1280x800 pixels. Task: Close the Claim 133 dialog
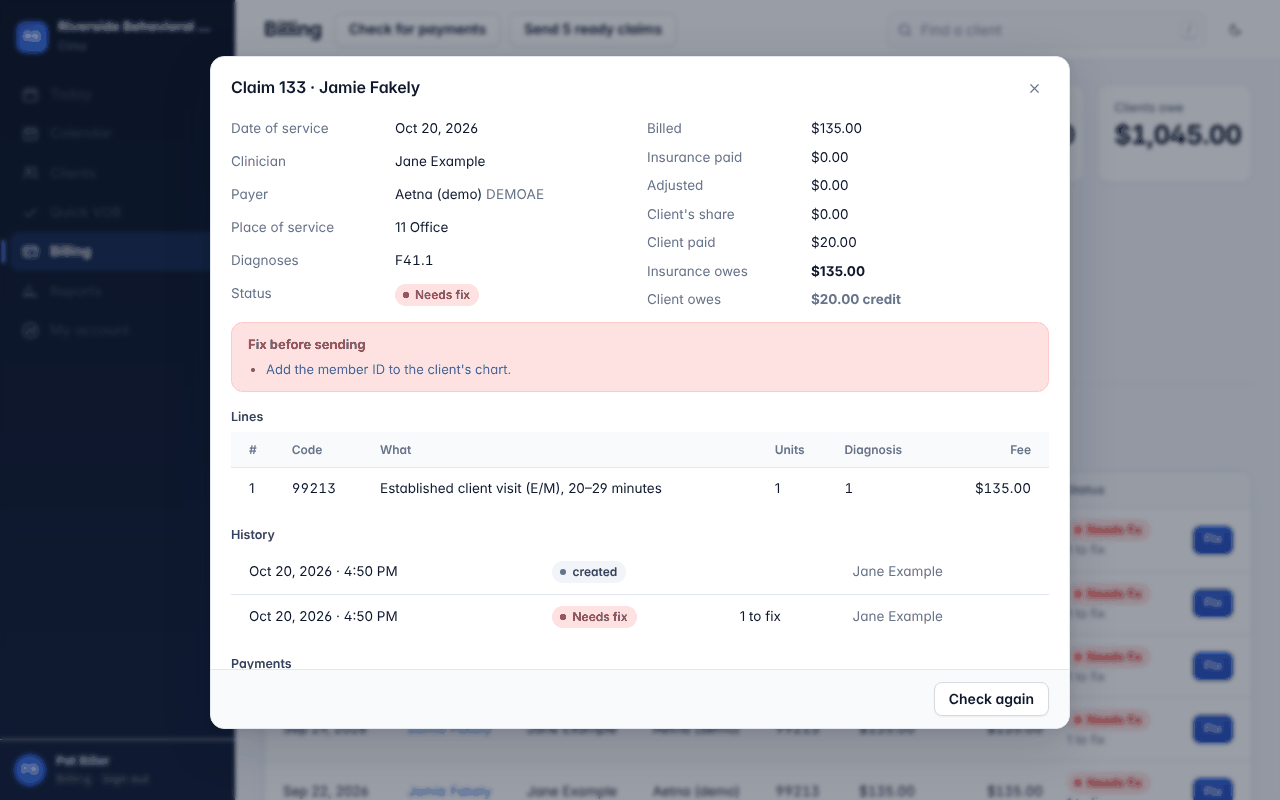click(x=1034, y=88)
